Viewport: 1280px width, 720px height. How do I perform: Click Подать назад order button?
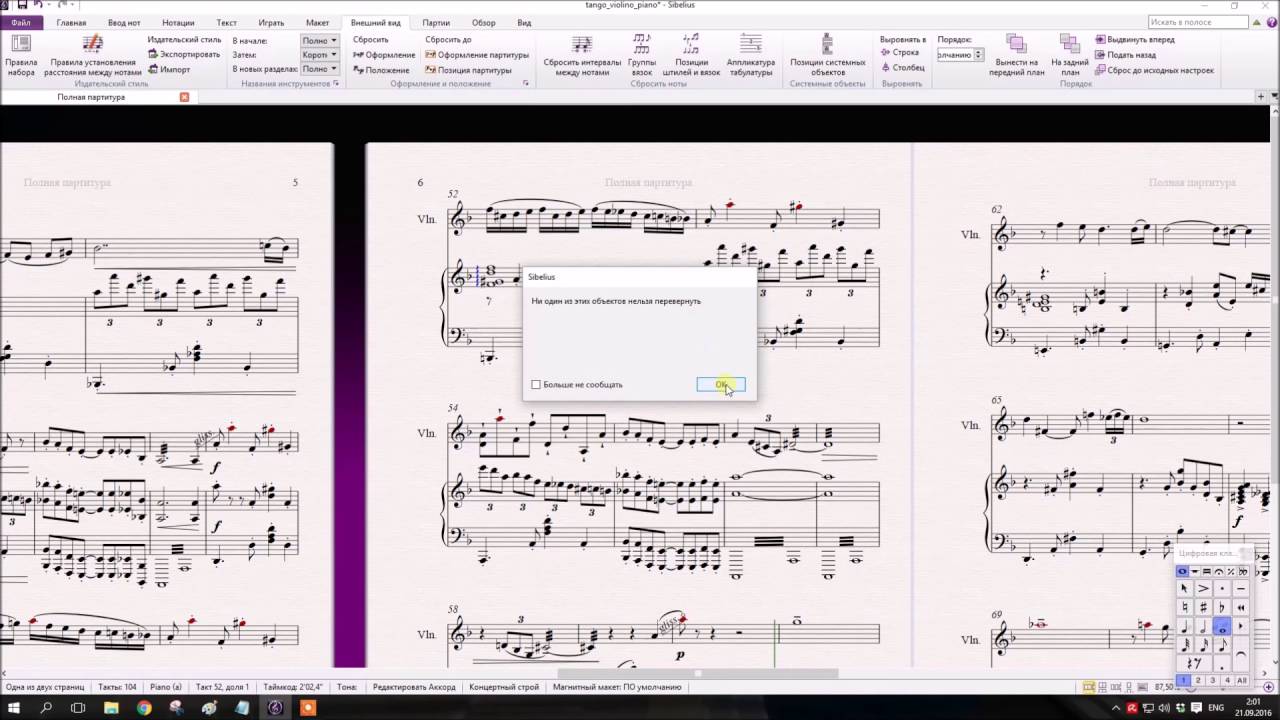(1126, 55)
